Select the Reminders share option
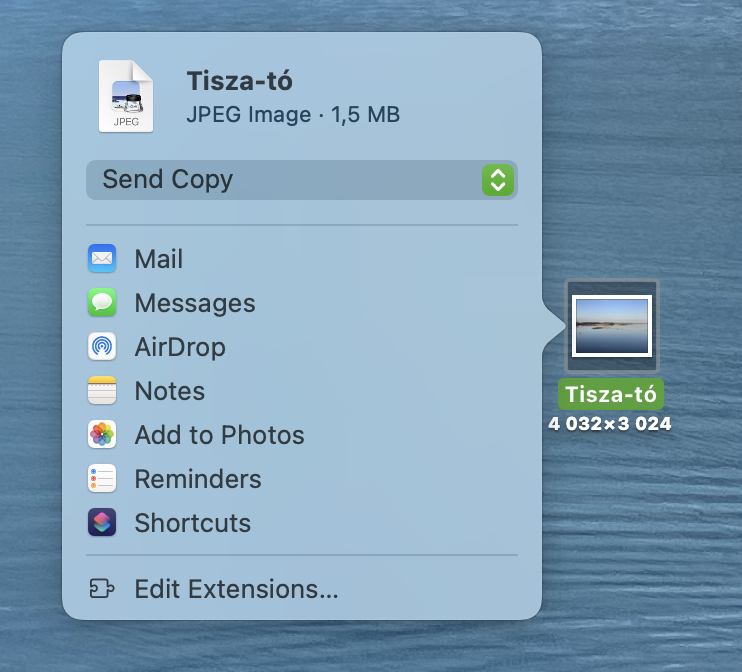742x672 pixels. pyautogui.click(x=302, y=478)
